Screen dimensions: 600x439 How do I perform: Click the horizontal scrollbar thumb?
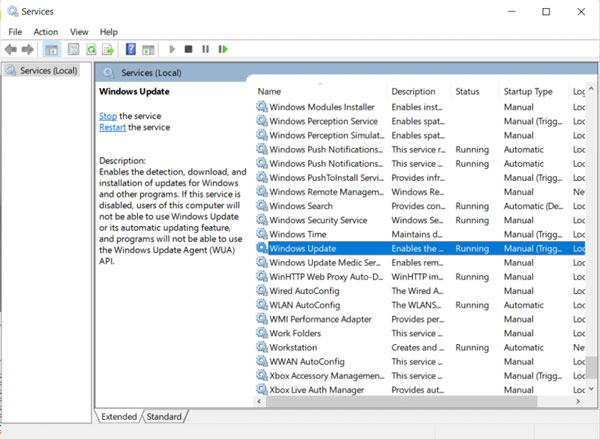coord(401,401)
